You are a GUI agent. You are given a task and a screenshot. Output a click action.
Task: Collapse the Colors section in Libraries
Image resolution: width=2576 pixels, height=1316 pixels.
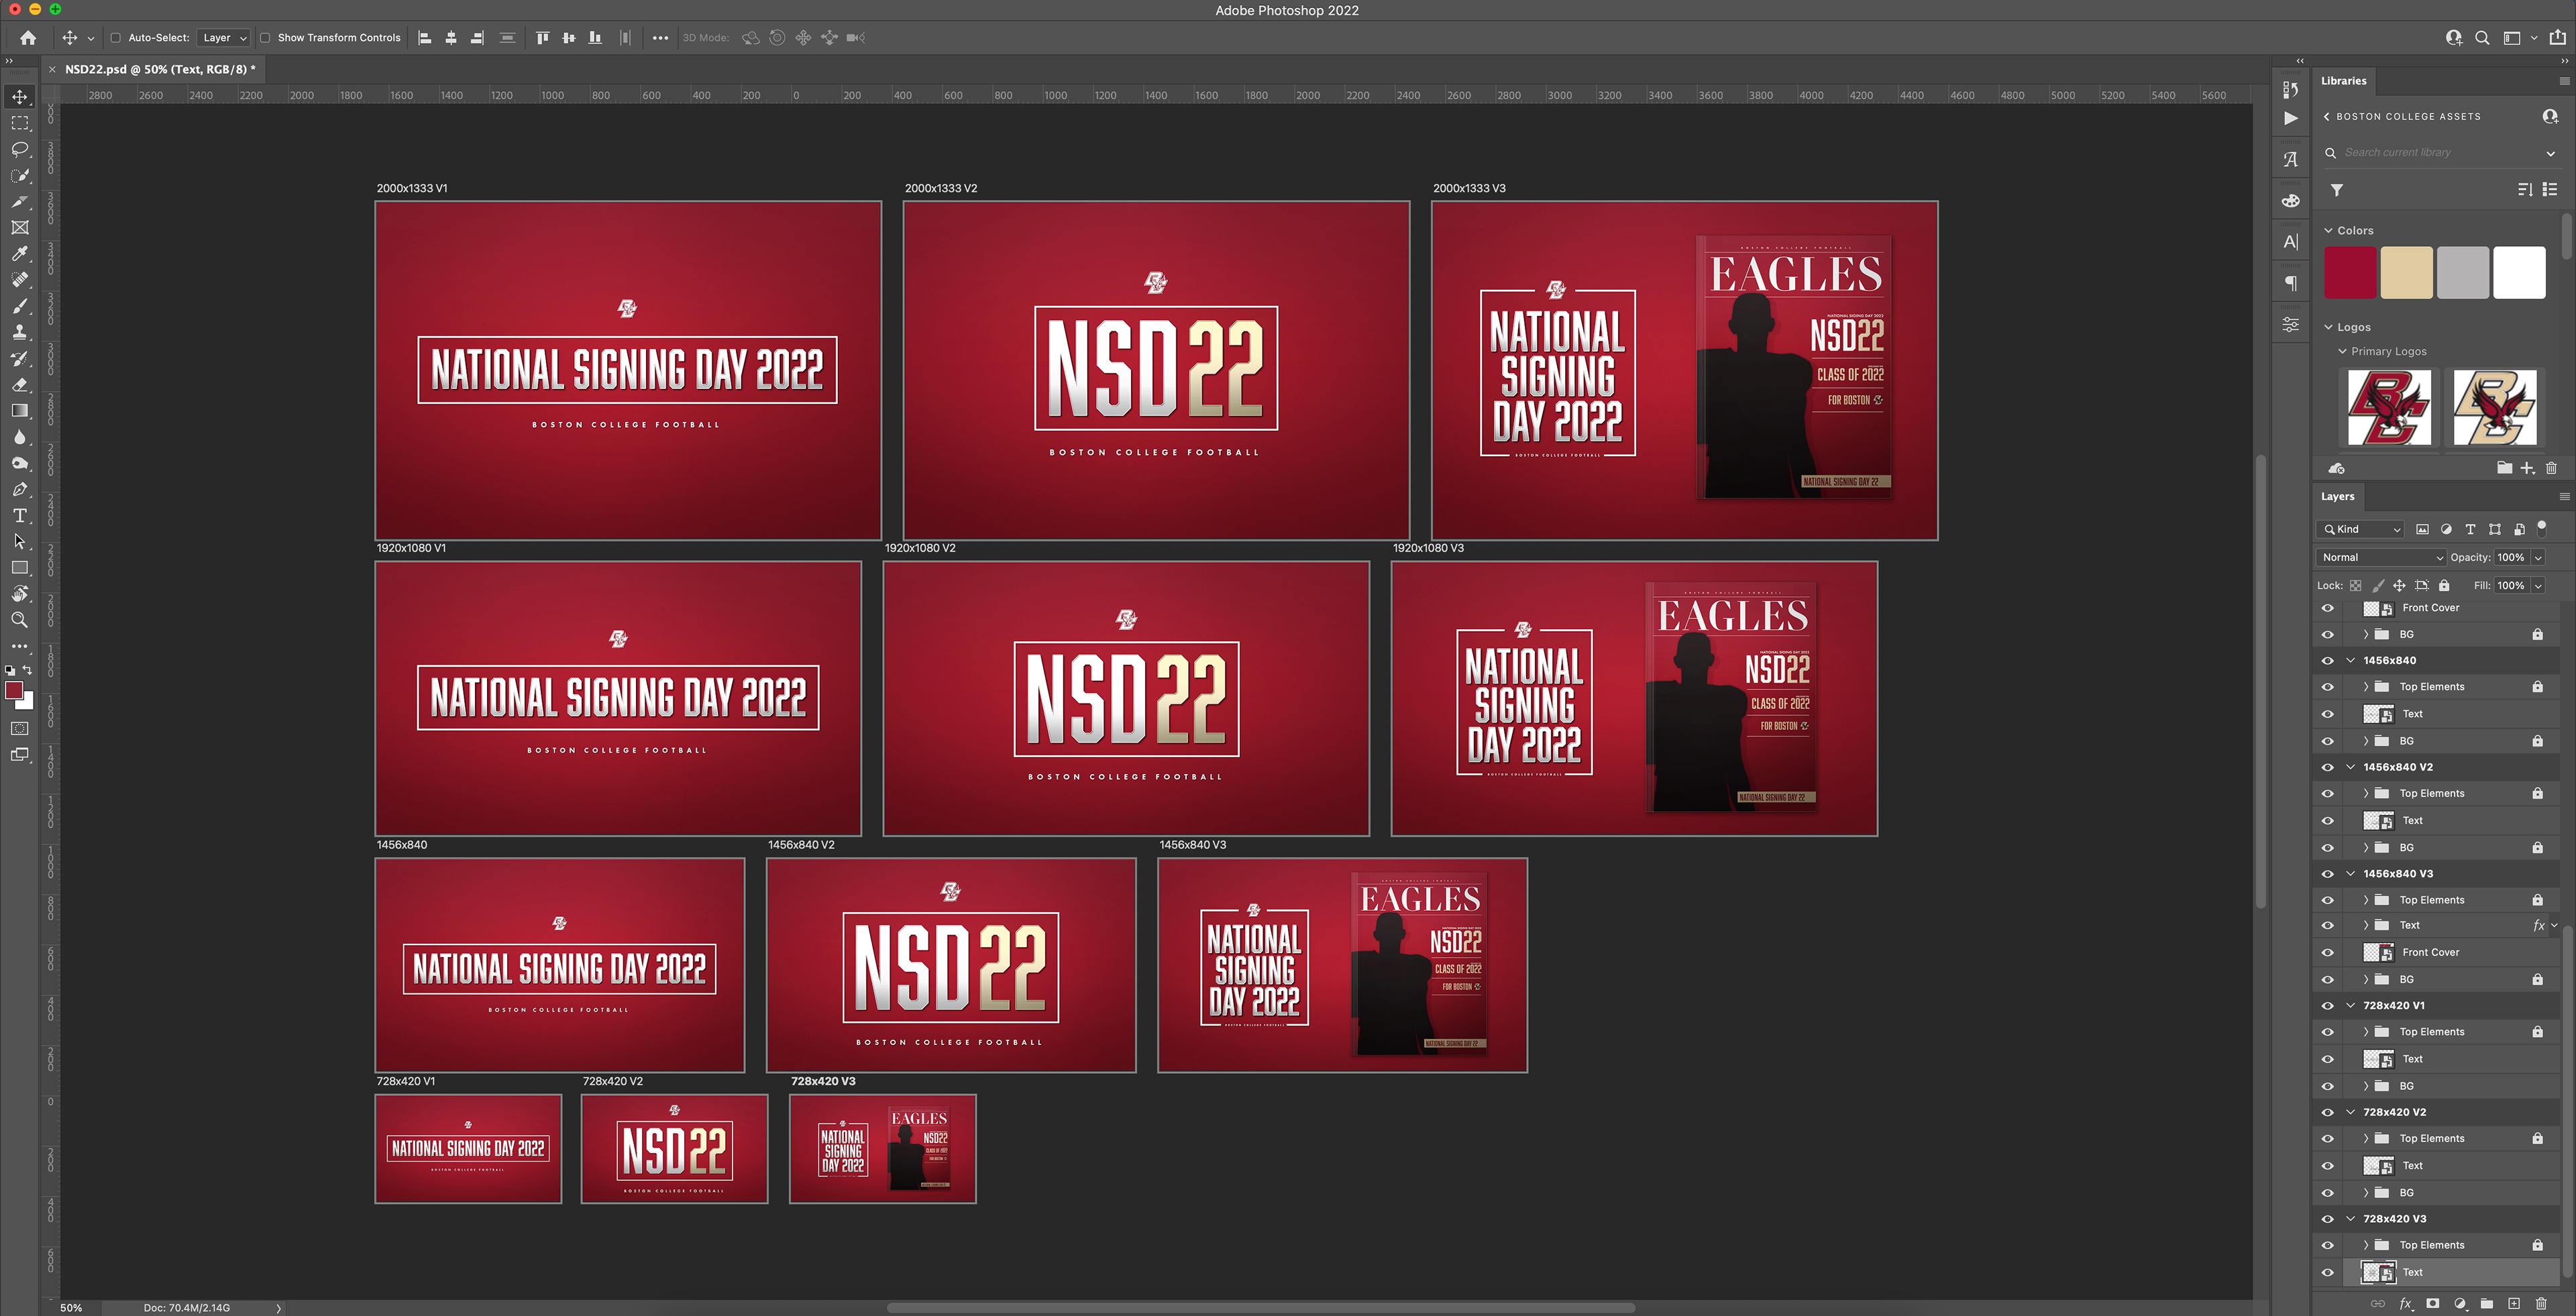pyautogui.click(x=2328, y=231)
